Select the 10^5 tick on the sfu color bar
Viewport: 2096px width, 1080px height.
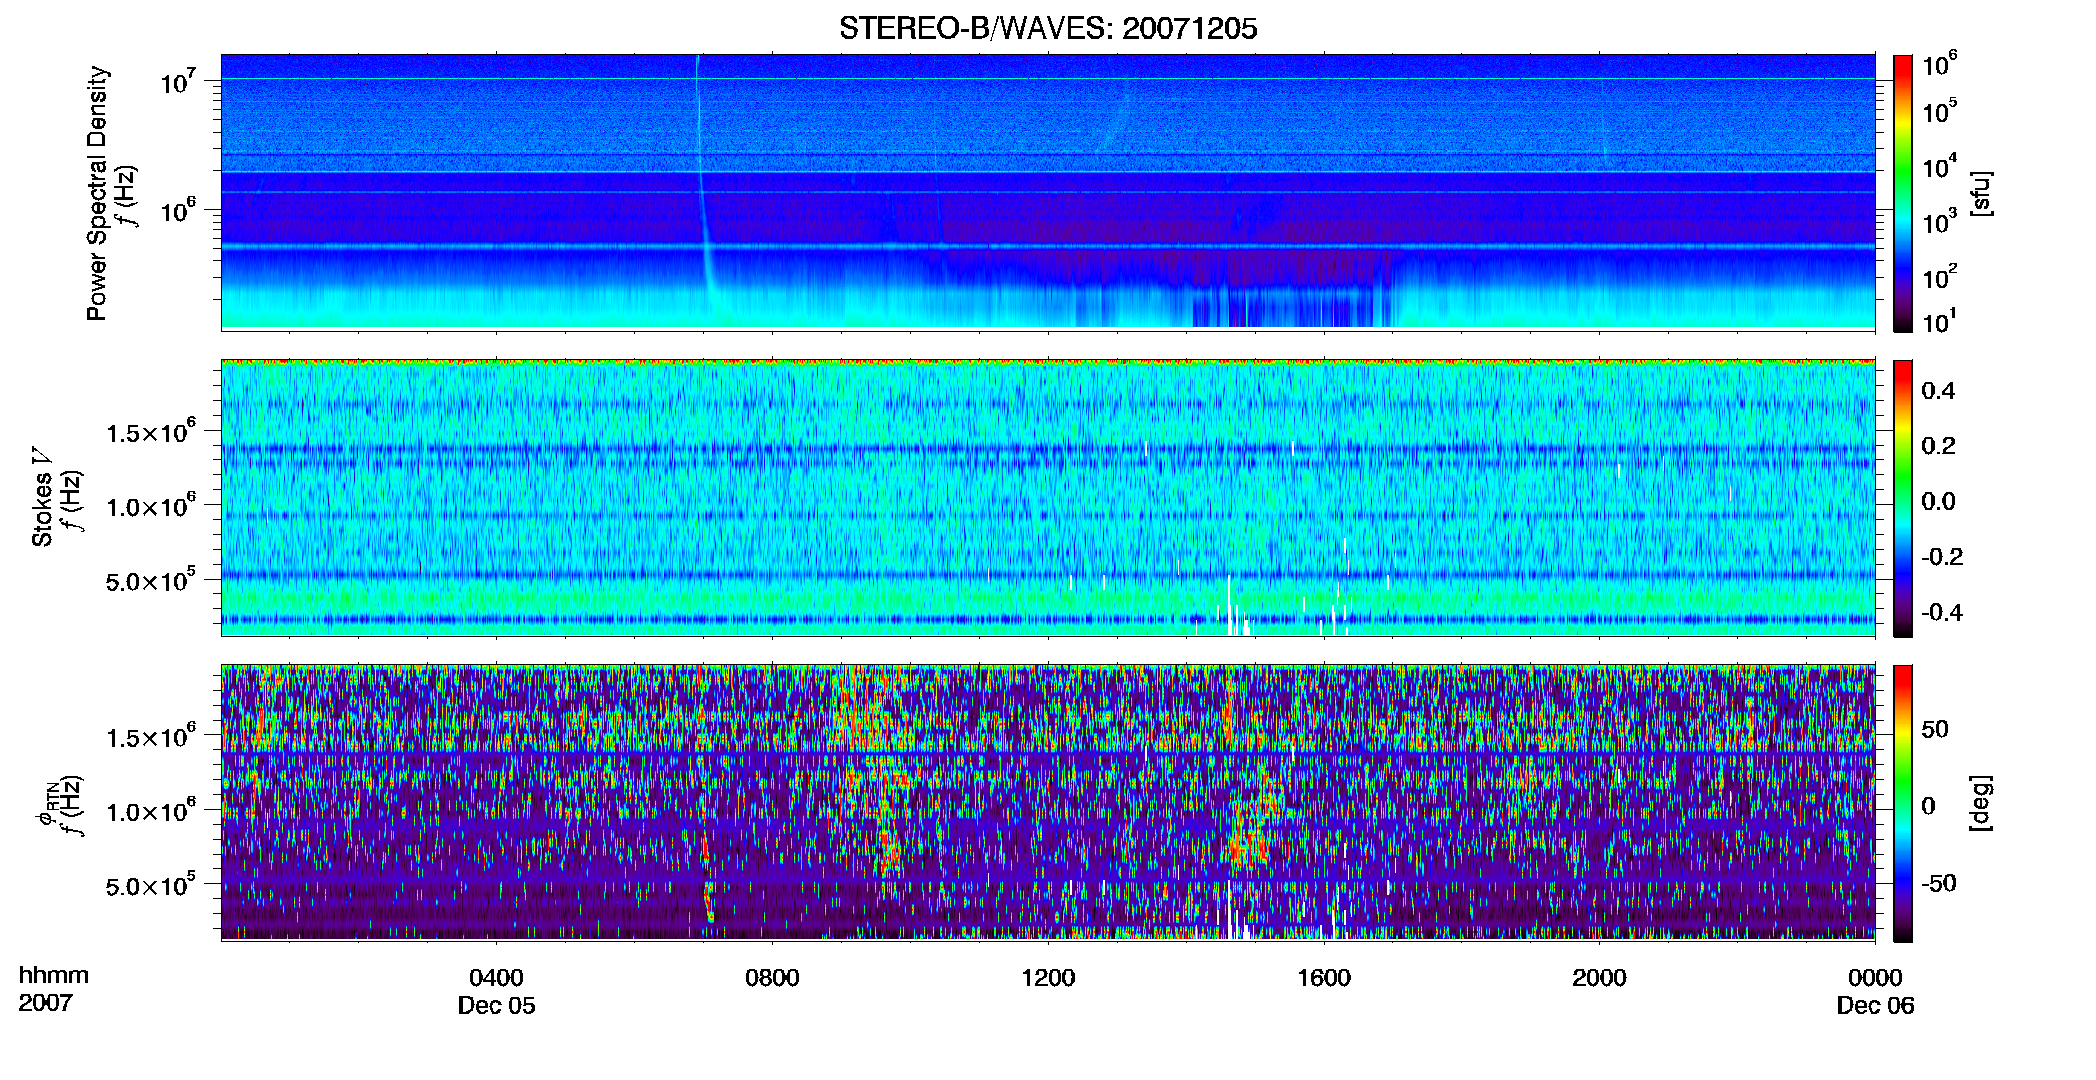coord(1939,111)
